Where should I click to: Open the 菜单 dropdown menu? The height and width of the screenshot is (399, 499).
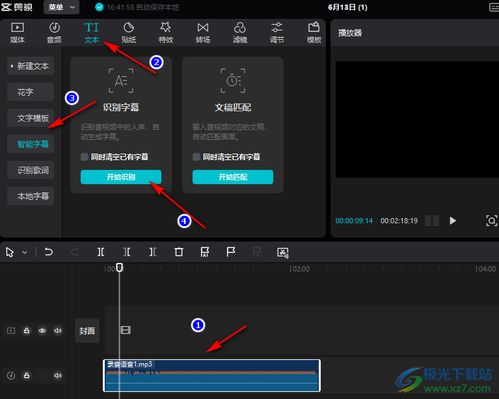[x=62, y=7]
